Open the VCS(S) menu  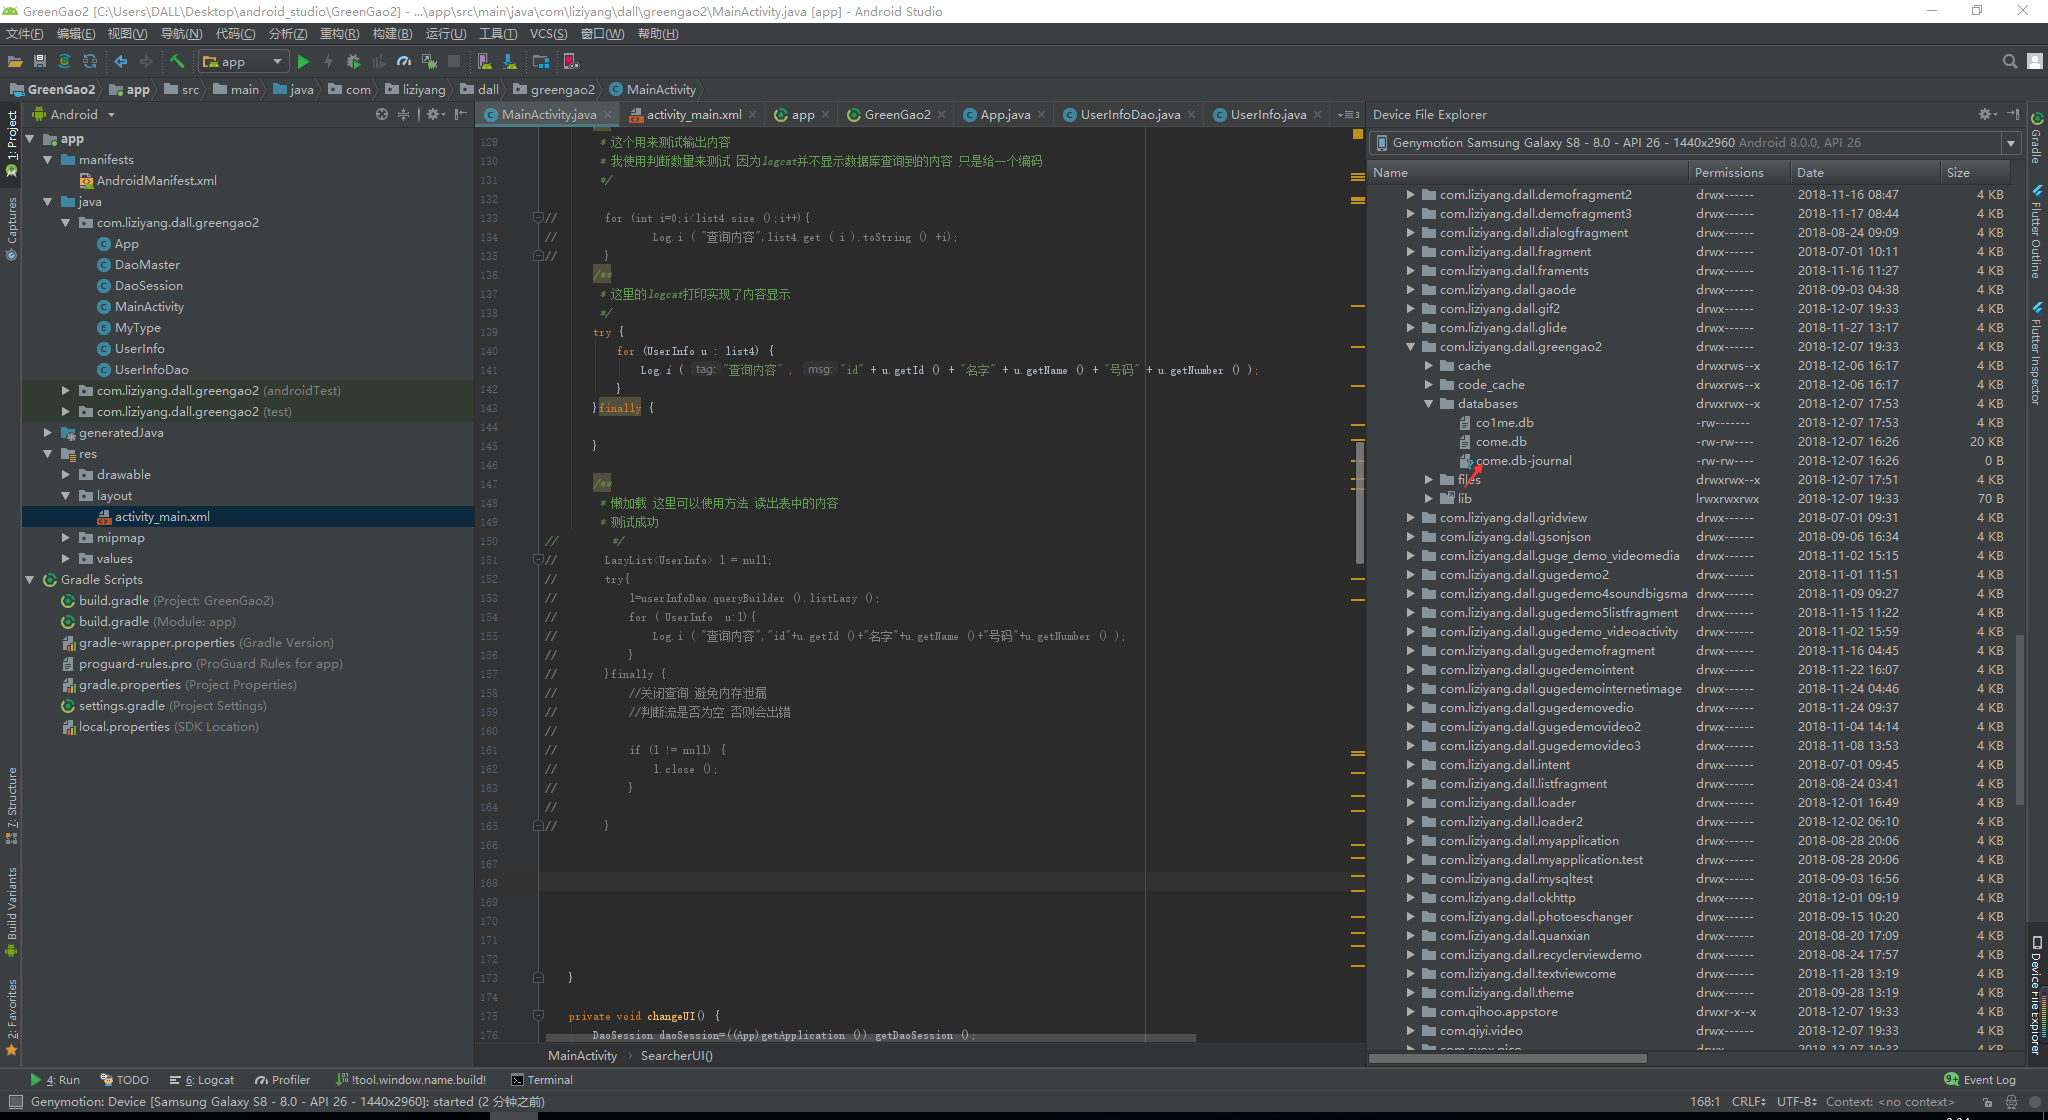point(548,34)
